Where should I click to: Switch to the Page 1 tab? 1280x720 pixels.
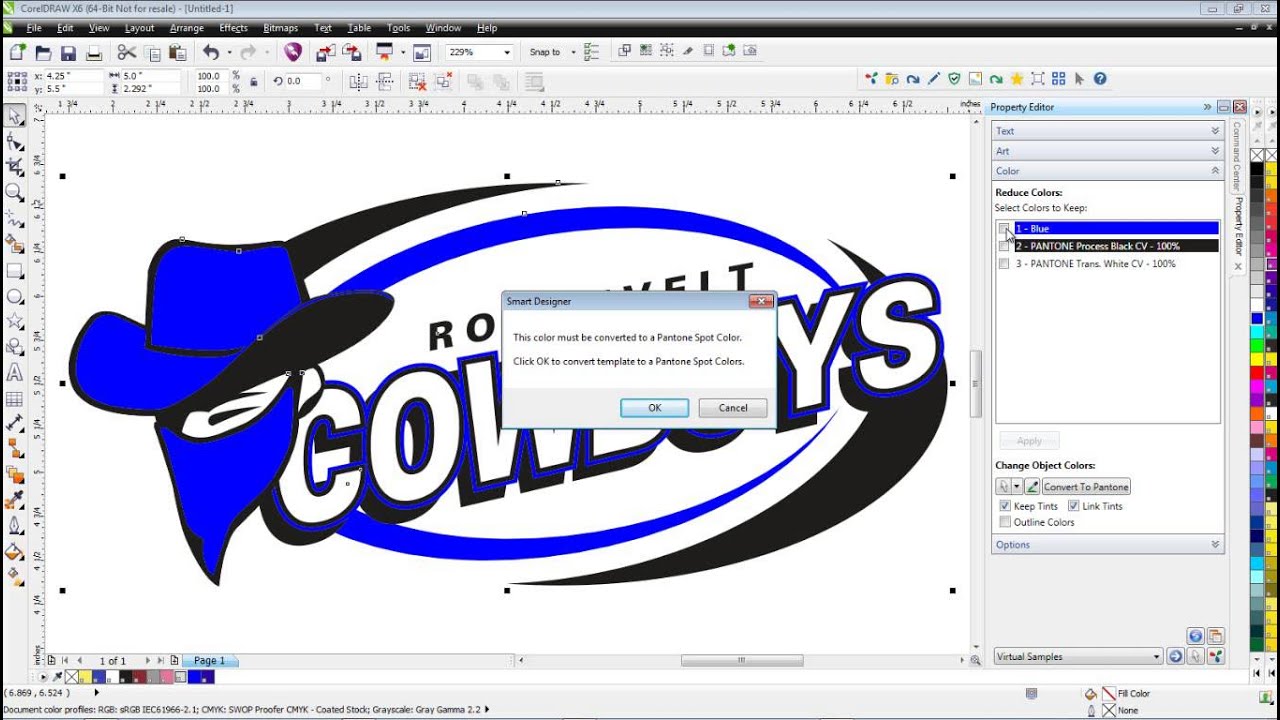click(x=210, y=661)
